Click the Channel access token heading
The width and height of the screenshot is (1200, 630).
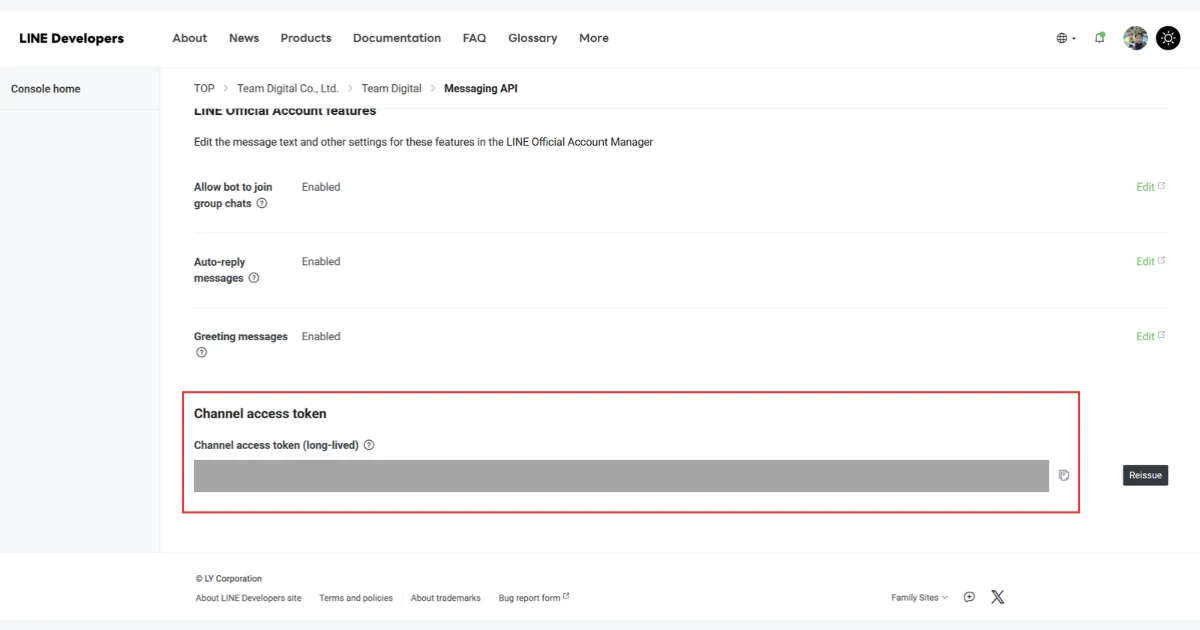click(x=260, y=413)
